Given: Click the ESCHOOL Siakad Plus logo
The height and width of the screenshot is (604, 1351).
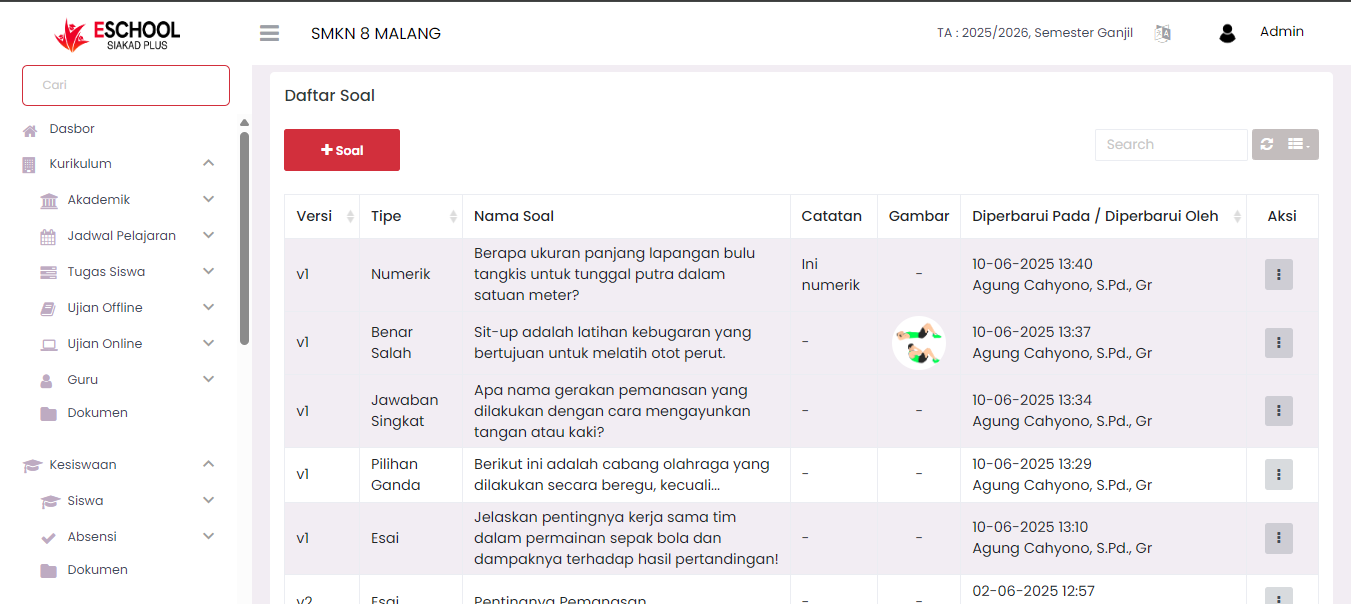Looking at the screenshot, I should 118,34.
